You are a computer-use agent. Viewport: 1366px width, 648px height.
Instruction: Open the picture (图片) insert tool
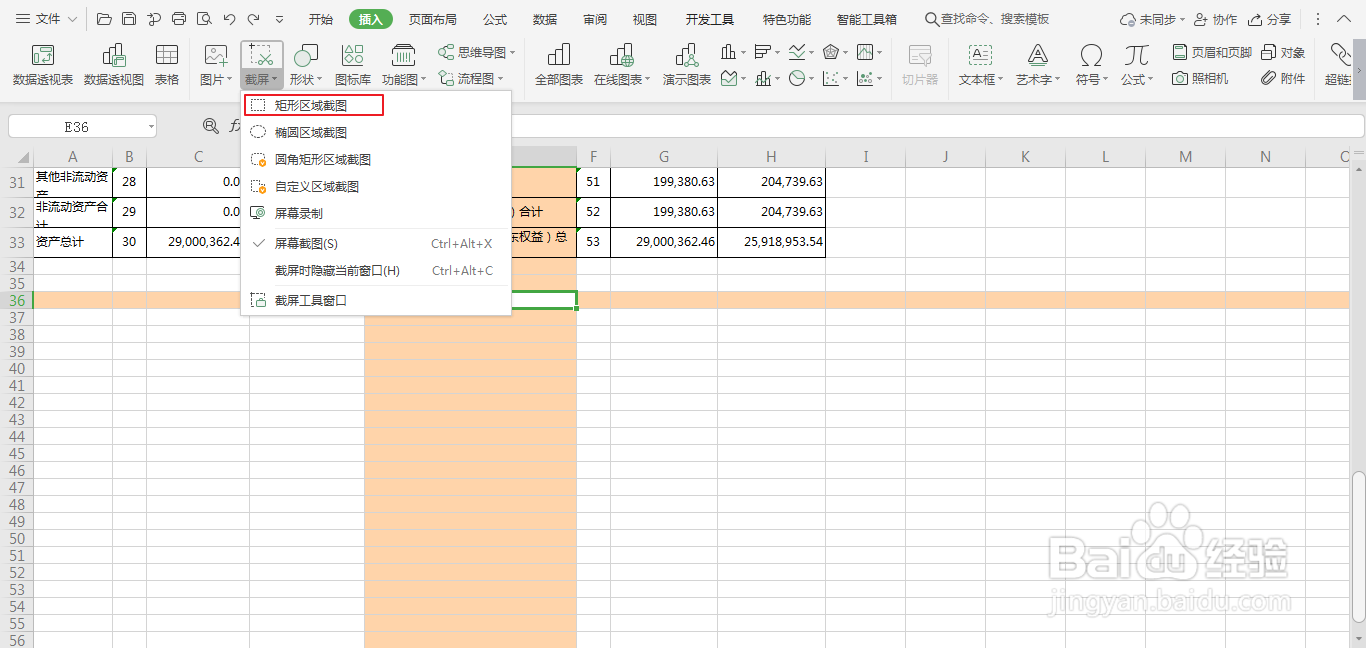click(x=216, y=64)
